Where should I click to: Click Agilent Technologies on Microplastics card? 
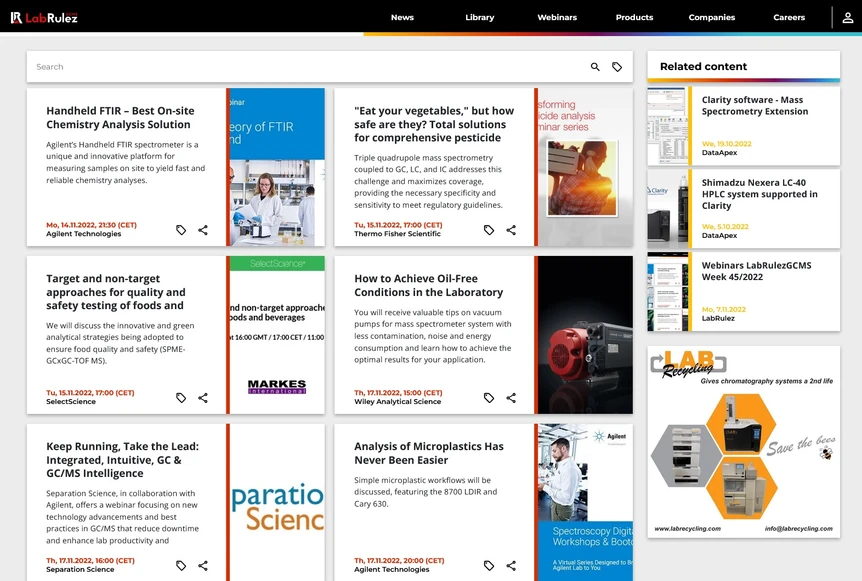[391, 569]
